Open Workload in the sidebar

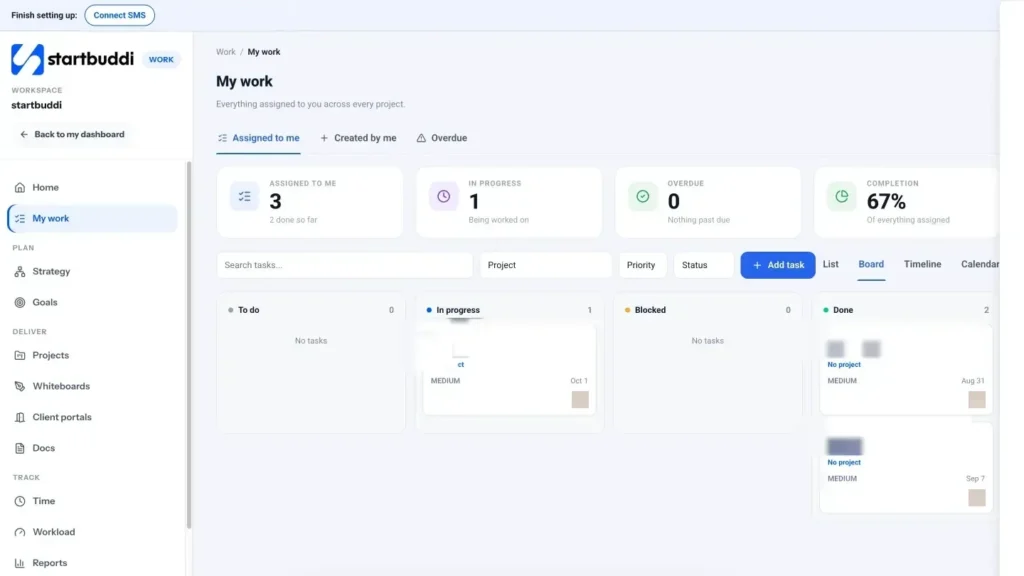pos(93,532)
